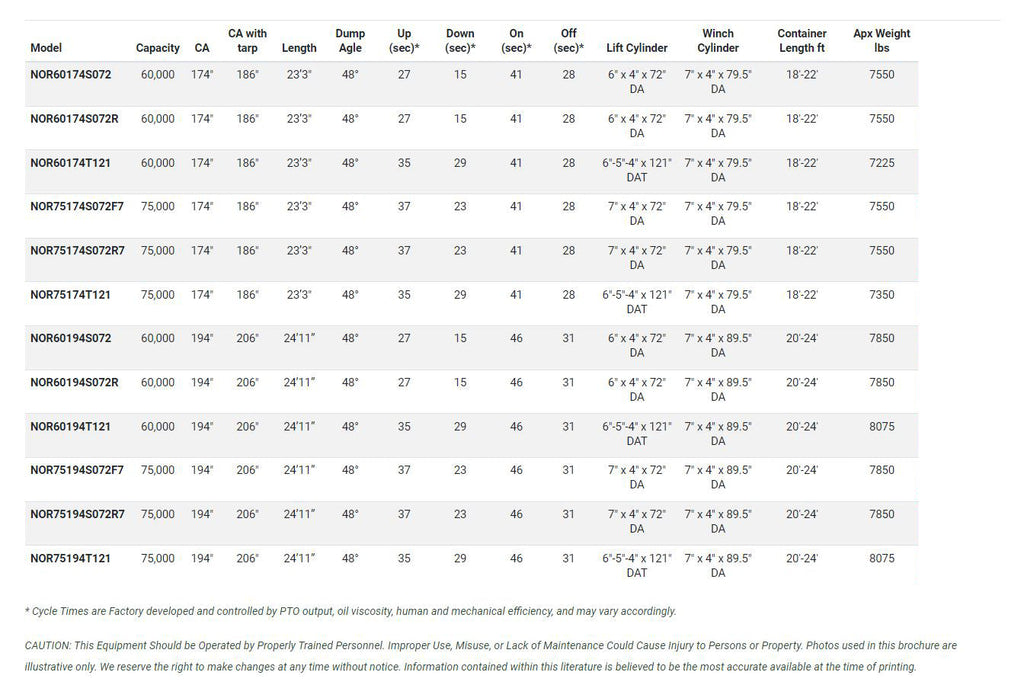The width and height of the screenshot is (1024, 685).
Task: Select model NOR75174S072F7
Action: (77, 206)
